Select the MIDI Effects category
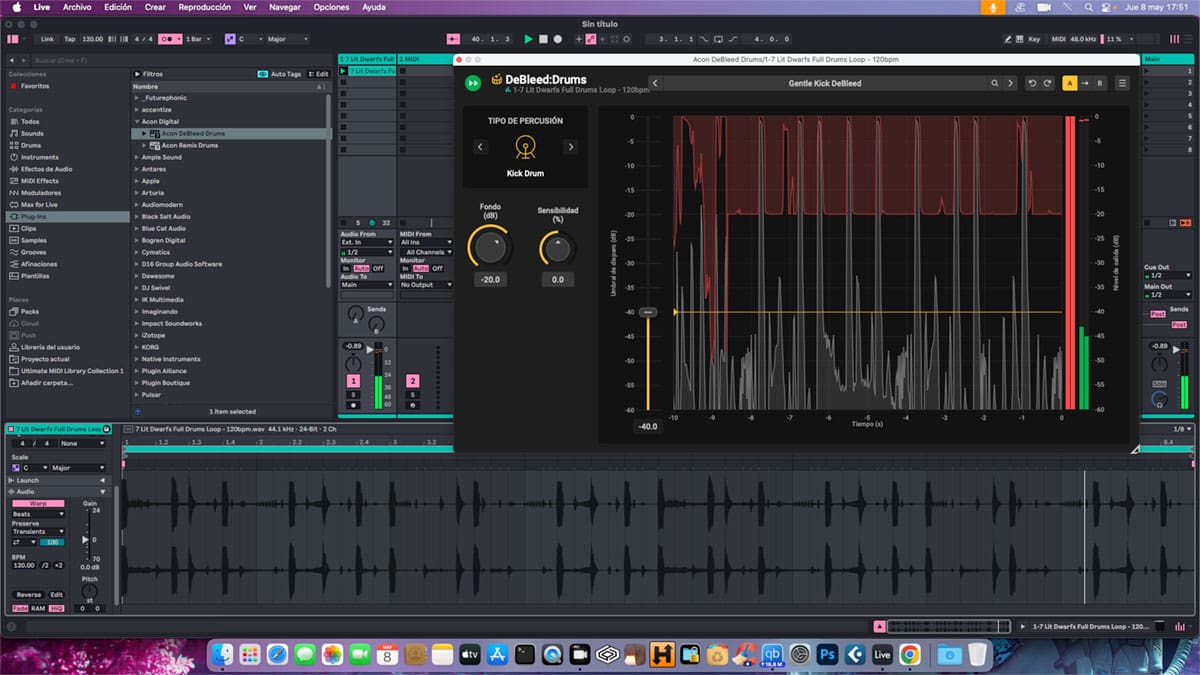Viewport: 1200px width, 675px height. coord(39,181)
